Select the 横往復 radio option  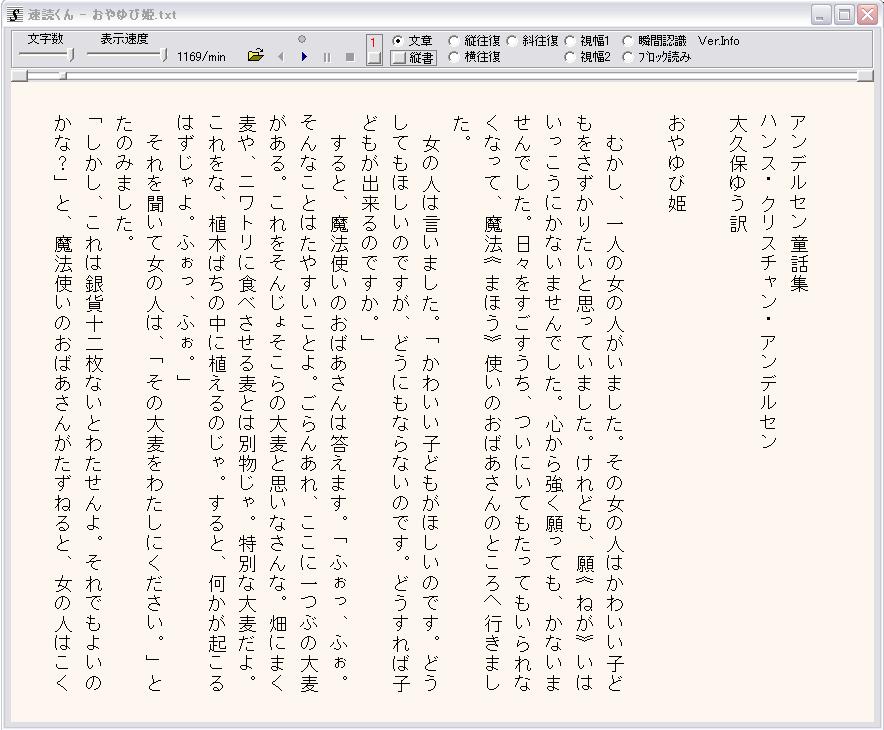pyautogui.click(x=474, y=56)
